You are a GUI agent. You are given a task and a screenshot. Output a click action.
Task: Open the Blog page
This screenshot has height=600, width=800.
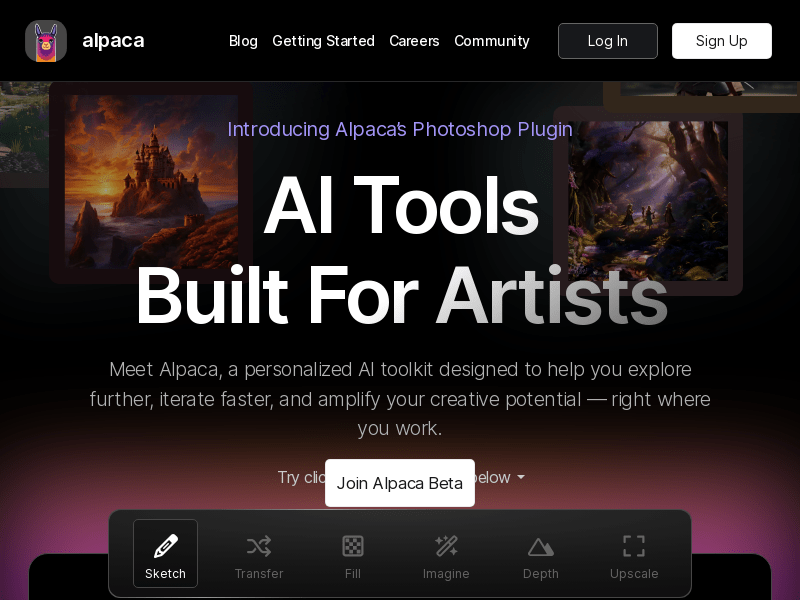243,41
